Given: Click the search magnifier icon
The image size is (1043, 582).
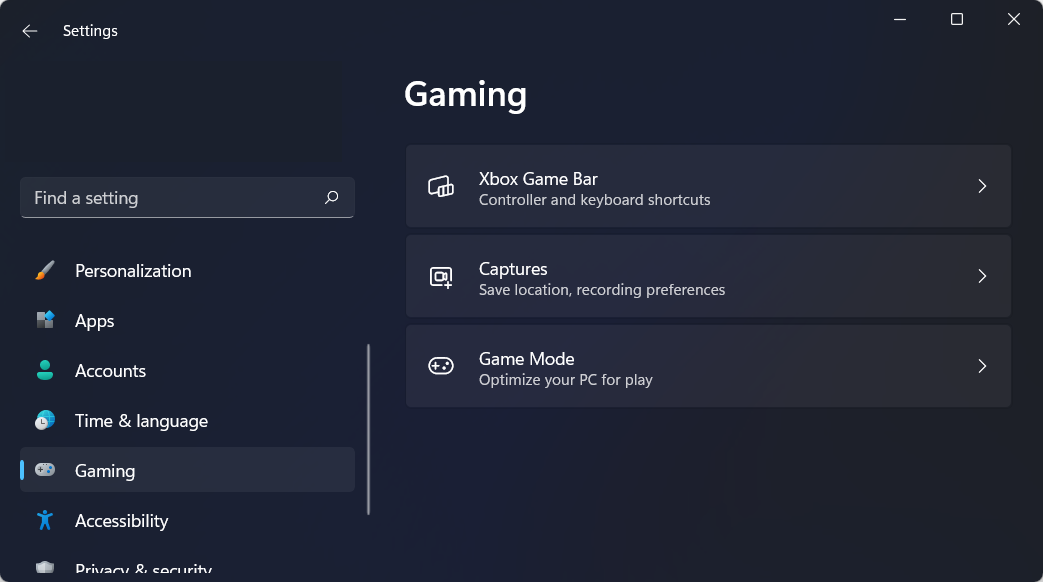Looking at the screenshot, I should click(332, 198).
